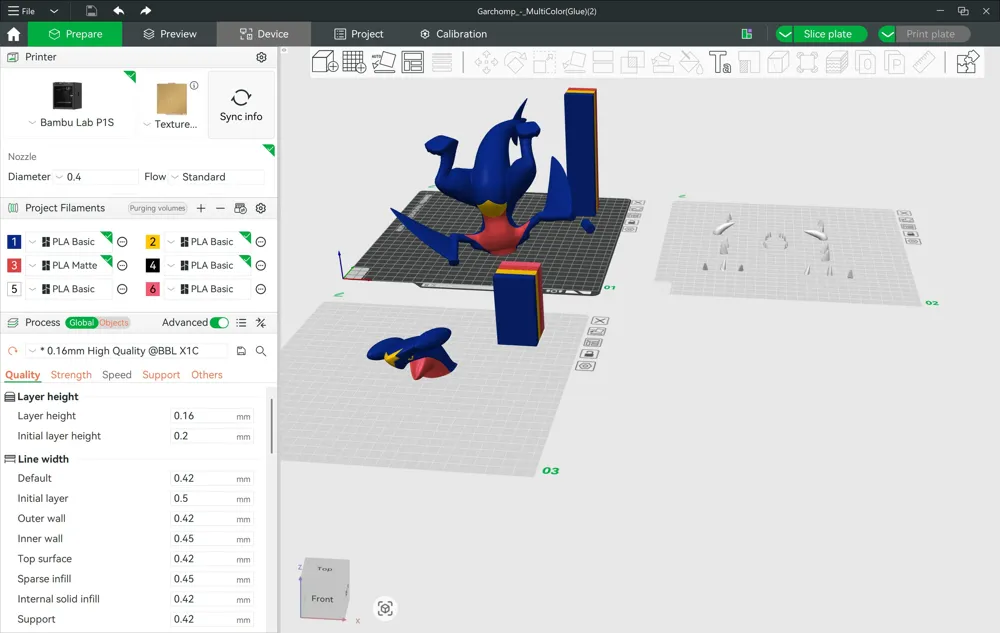Click the AMS filament sync icon

coord(240,208)
